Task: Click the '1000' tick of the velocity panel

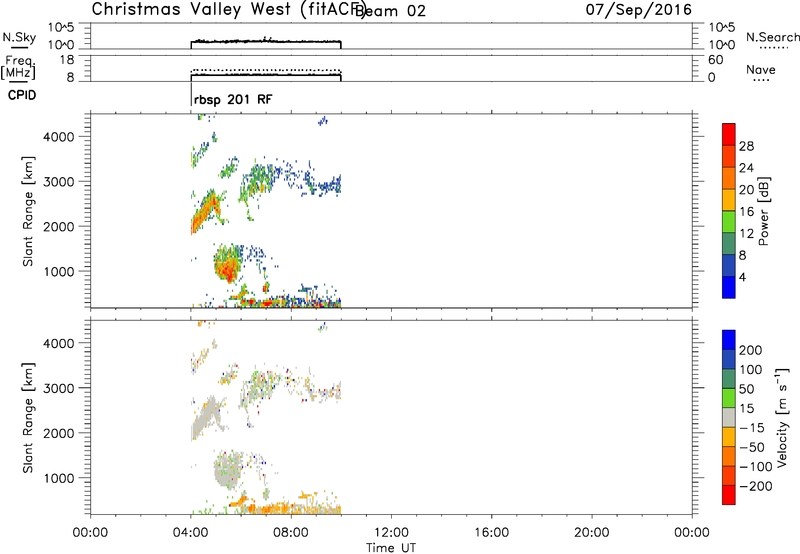Action: pyautogui.click(x=59, y=478)
